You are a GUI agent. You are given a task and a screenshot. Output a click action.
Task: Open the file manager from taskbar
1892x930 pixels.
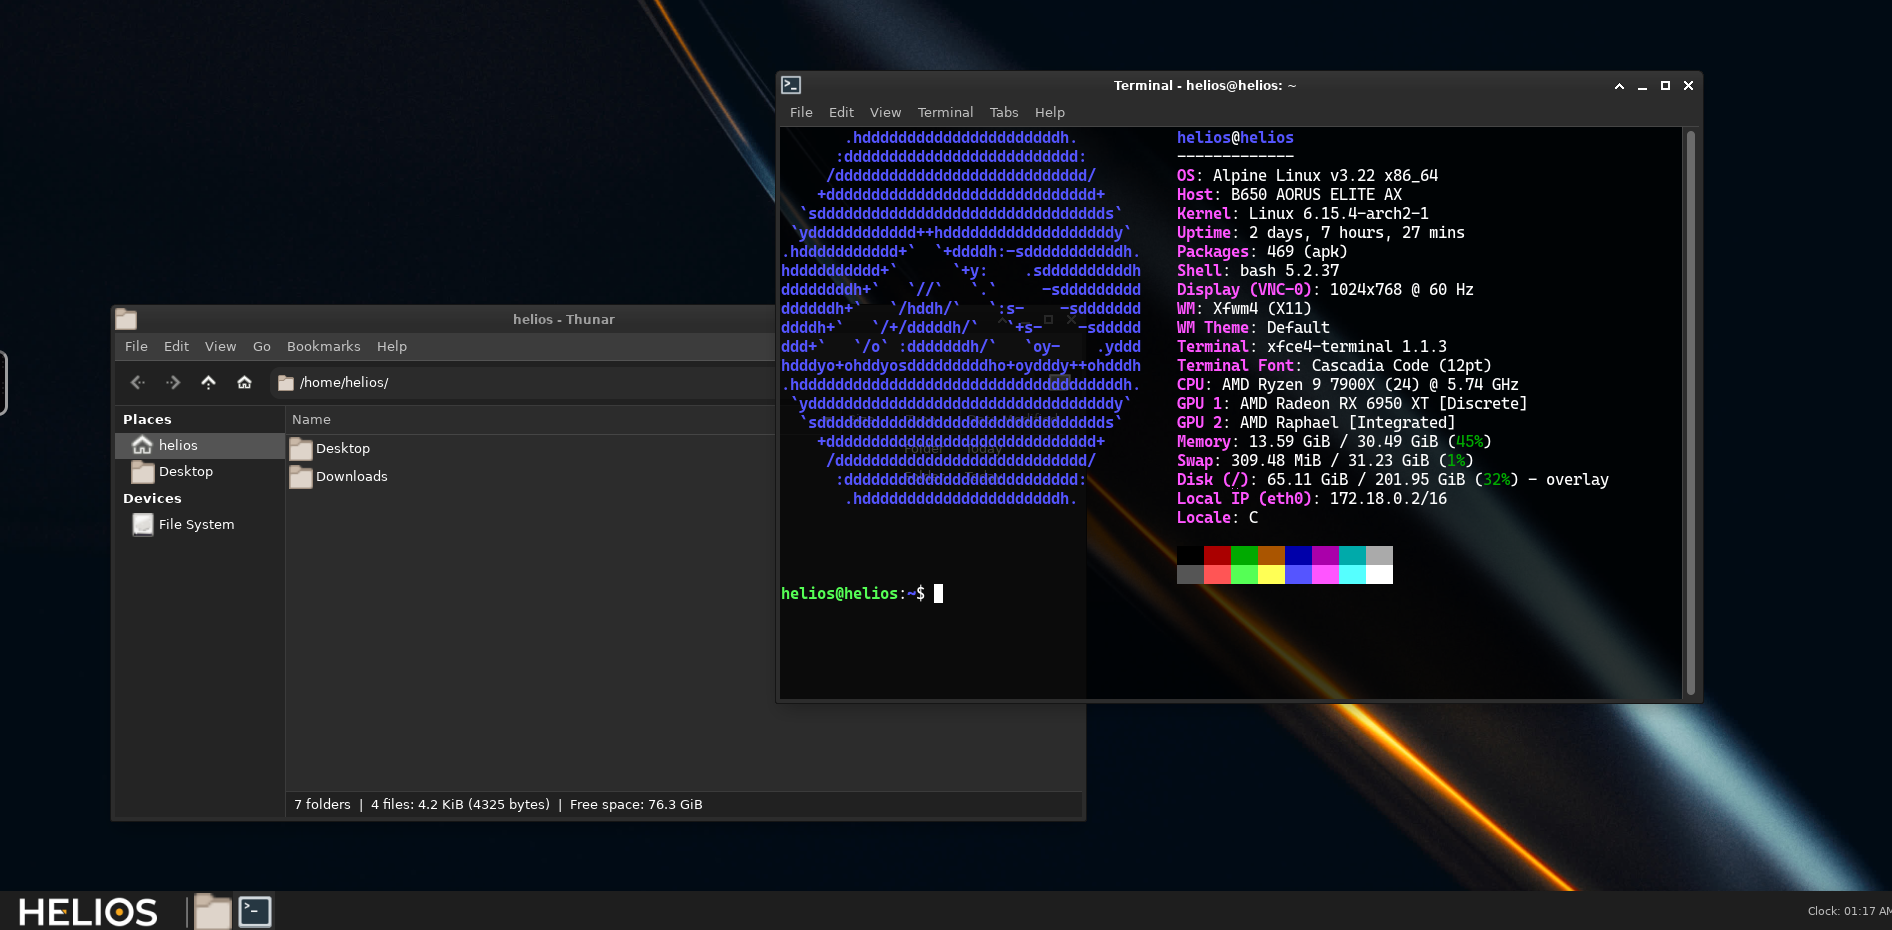click(212, 911)
